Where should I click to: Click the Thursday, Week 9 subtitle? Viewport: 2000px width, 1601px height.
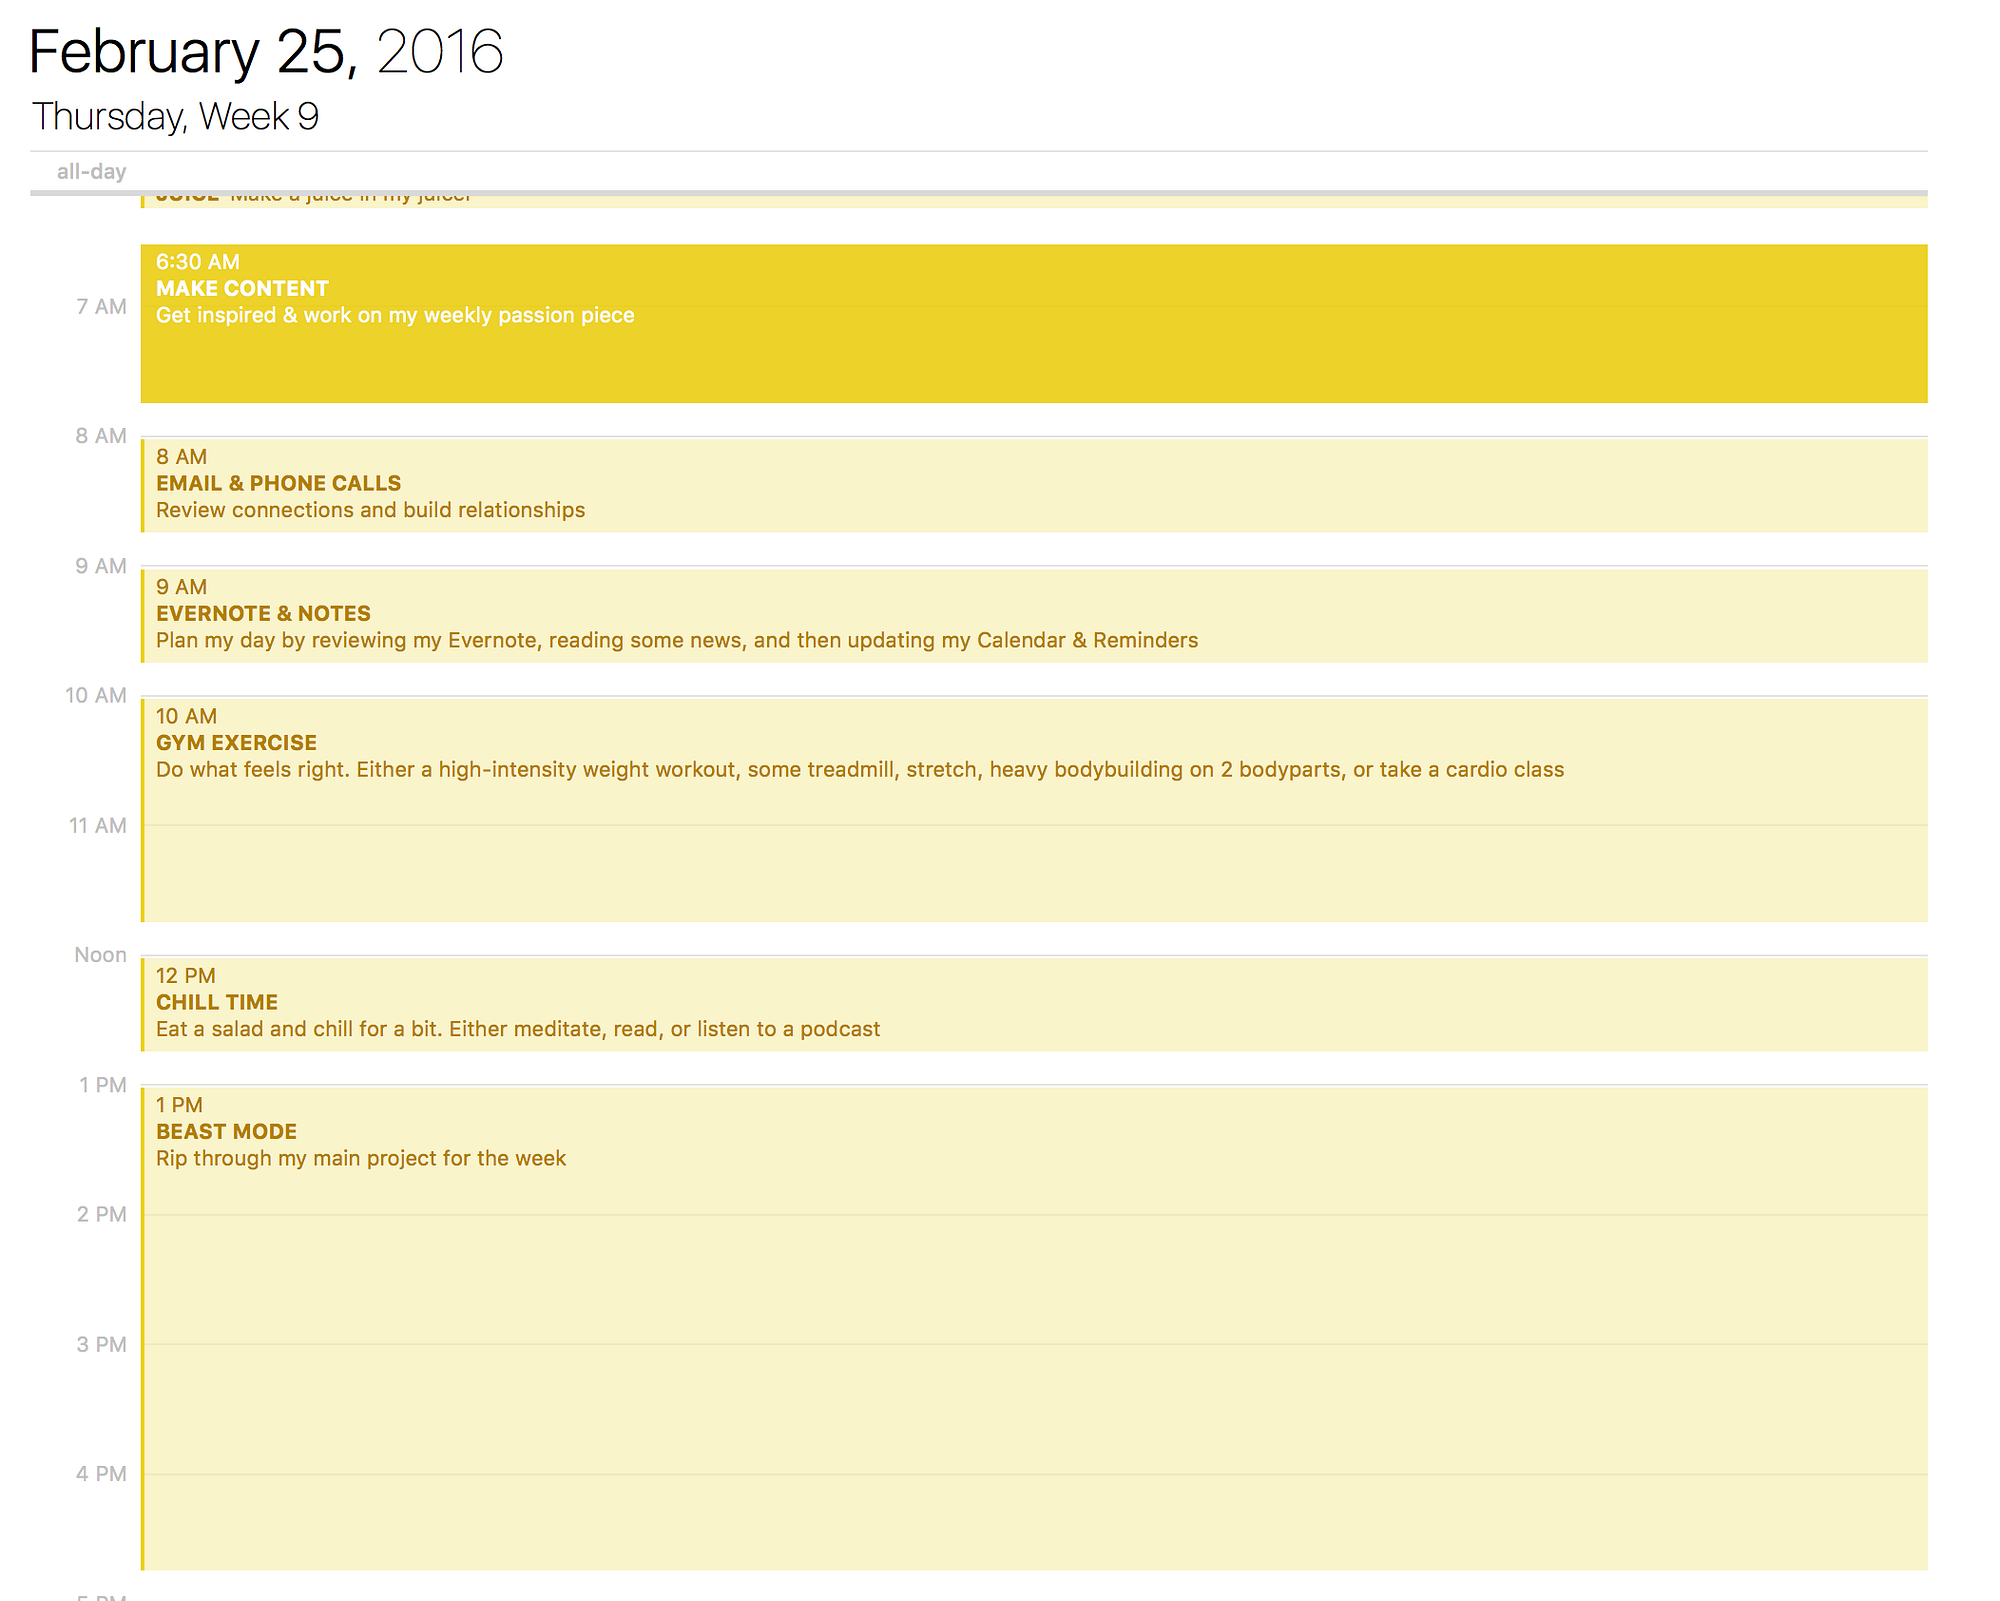click(175, 117)
